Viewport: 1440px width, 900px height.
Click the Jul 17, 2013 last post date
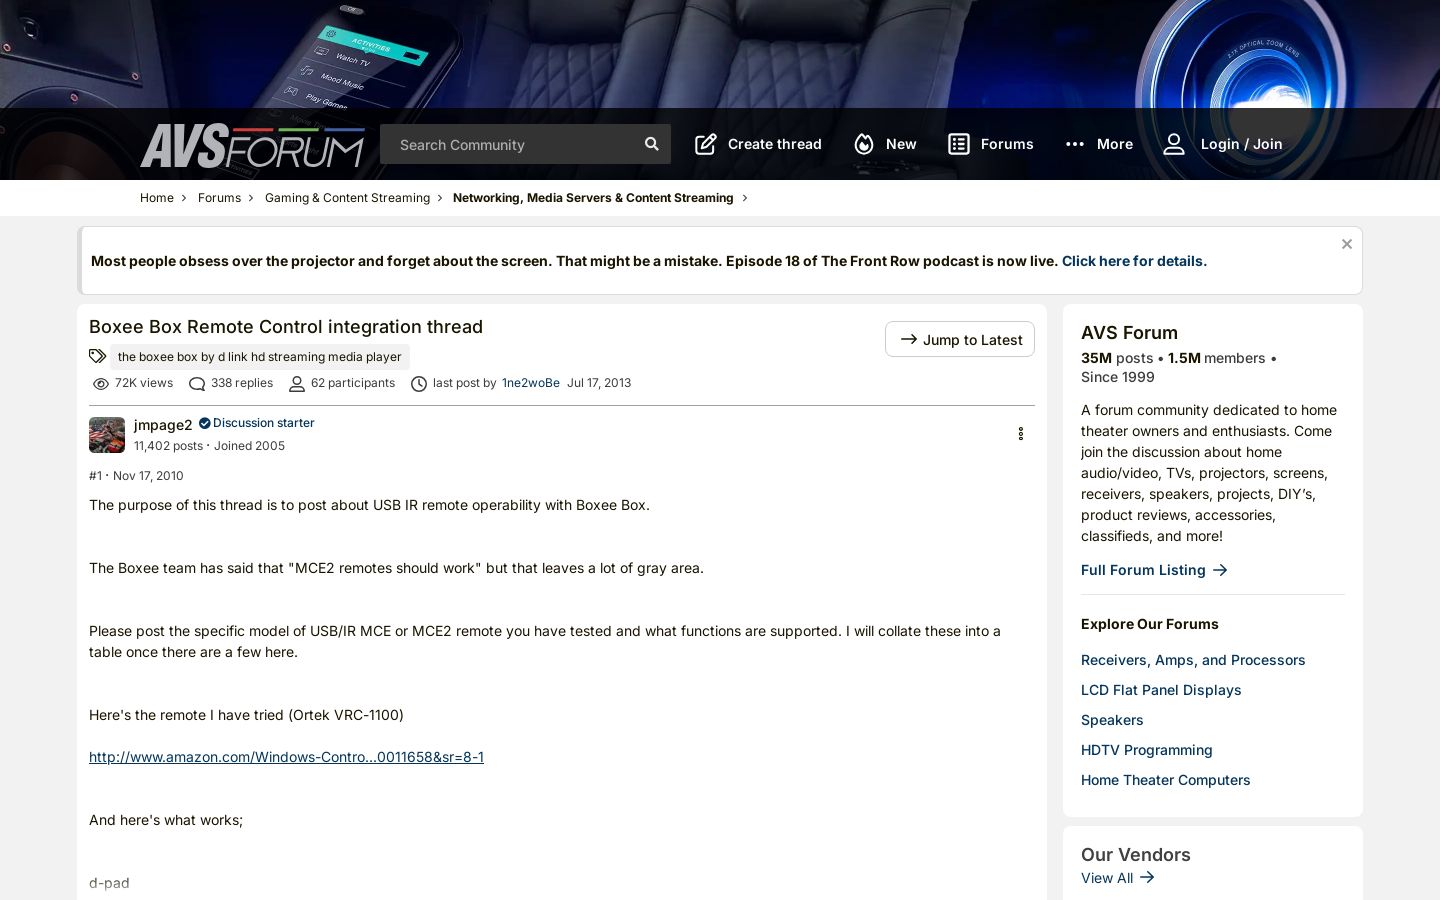click(599, 383)
